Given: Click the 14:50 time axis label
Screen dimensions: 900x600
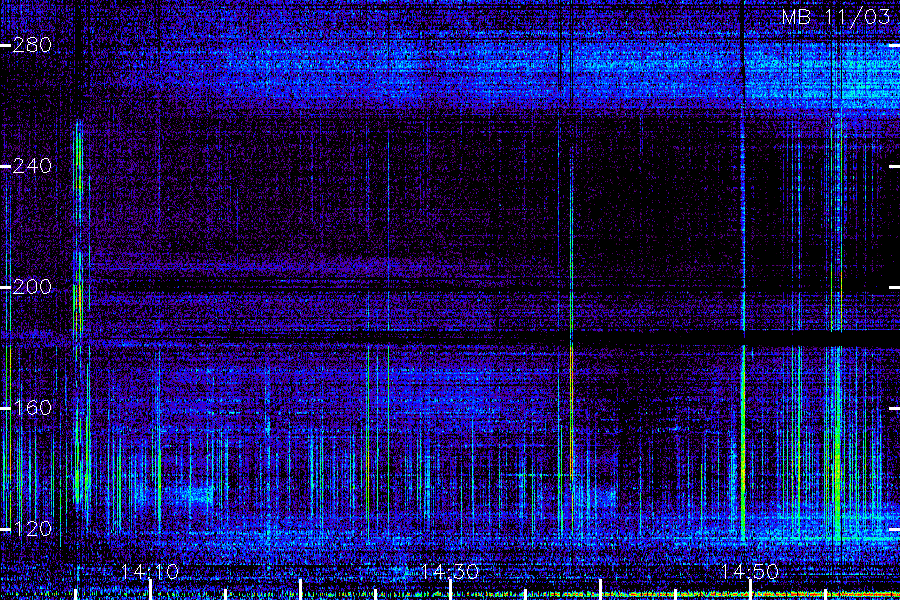Looking at the screenshot, I should point(750,572).
